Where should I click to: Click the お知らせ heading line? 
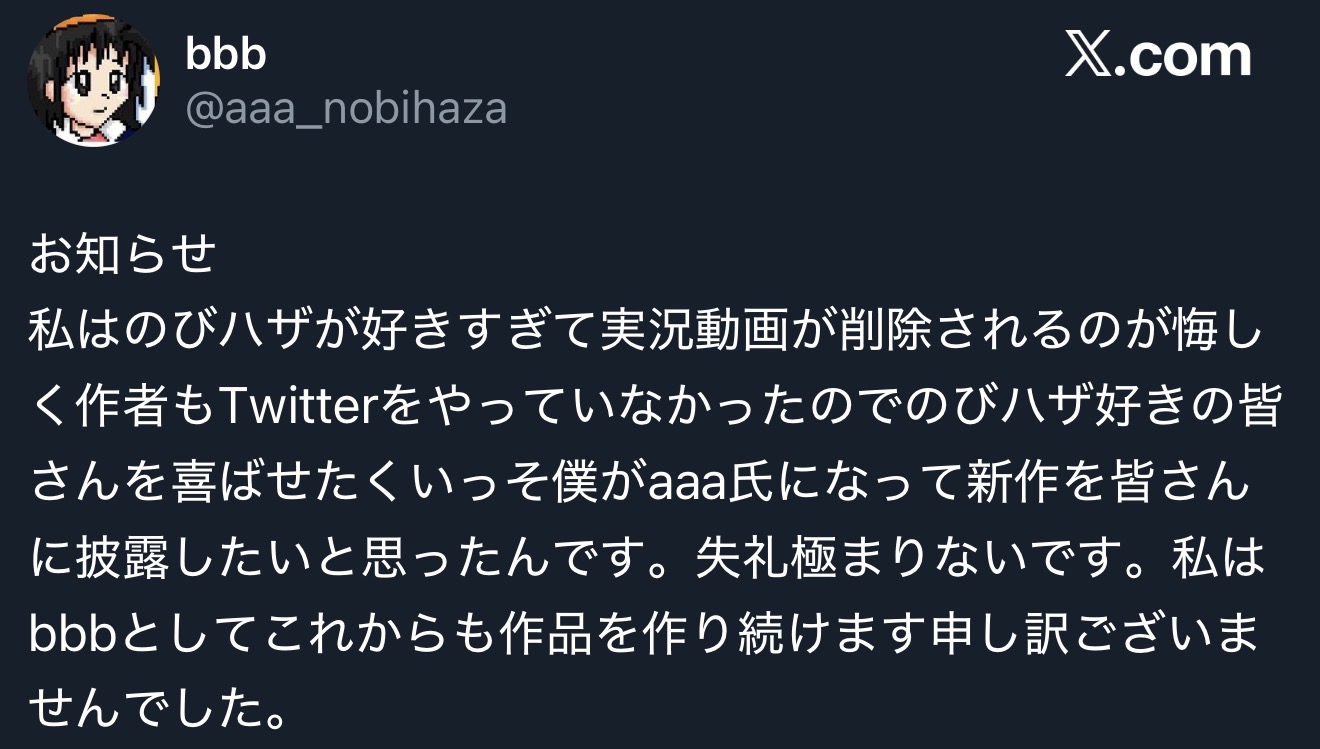pyautogui.click(x=122, y=256)
